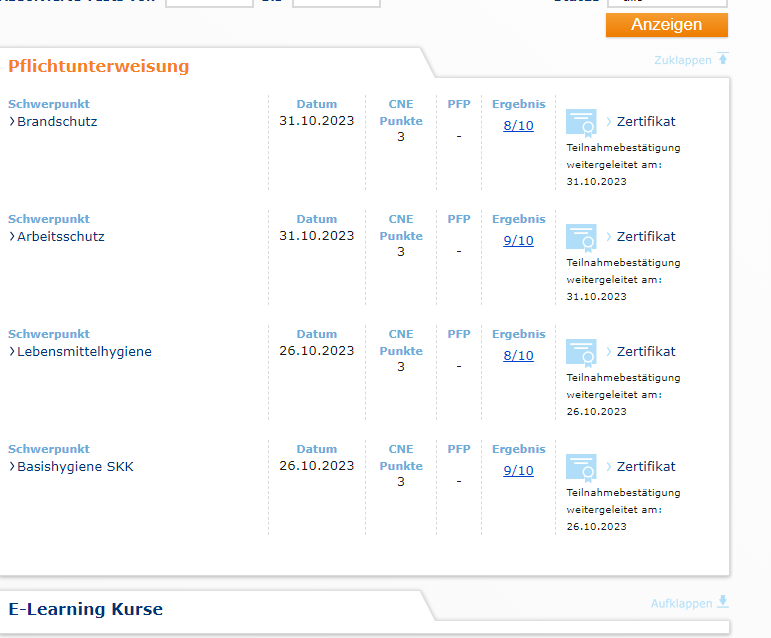Click certificate icon in Basishygiene SKK row
This screenshot has height=638, width=771.
coord(582,468)
